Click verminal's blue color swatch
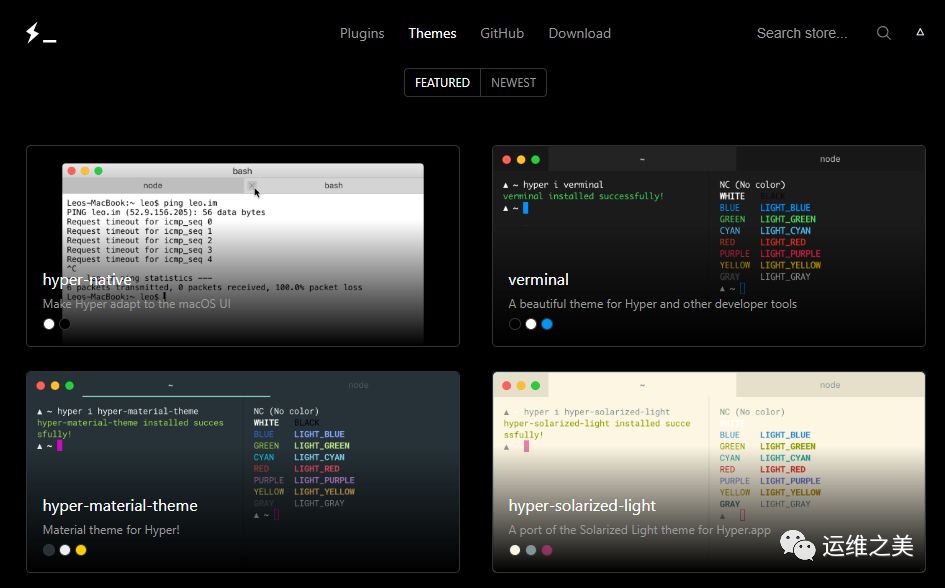Viewport: 945px width, 588px height. click(547, 324)
